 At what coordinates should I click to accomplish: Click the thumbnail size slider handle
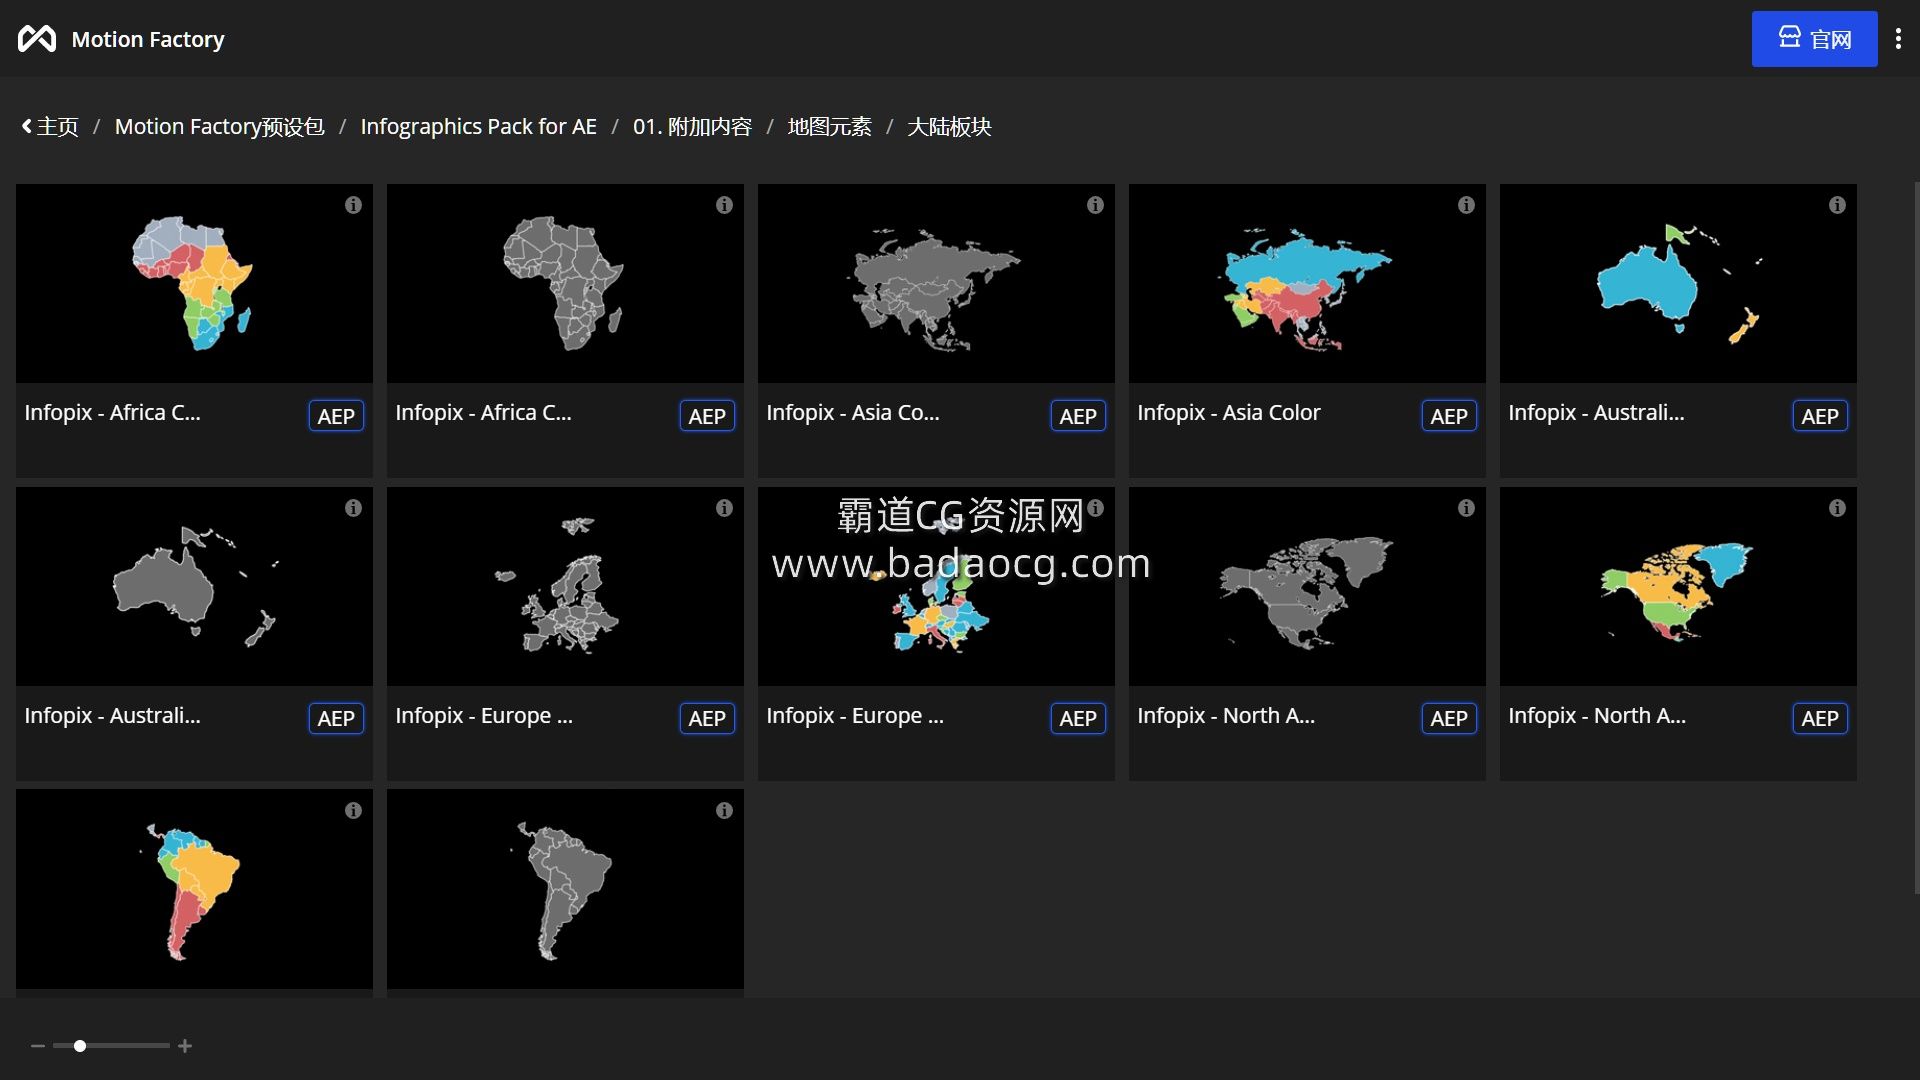(80, 1046)
